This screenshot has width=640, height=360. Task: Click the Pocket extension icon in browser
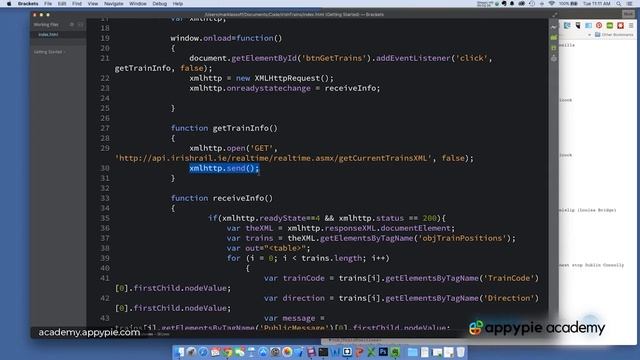point(578,25)
